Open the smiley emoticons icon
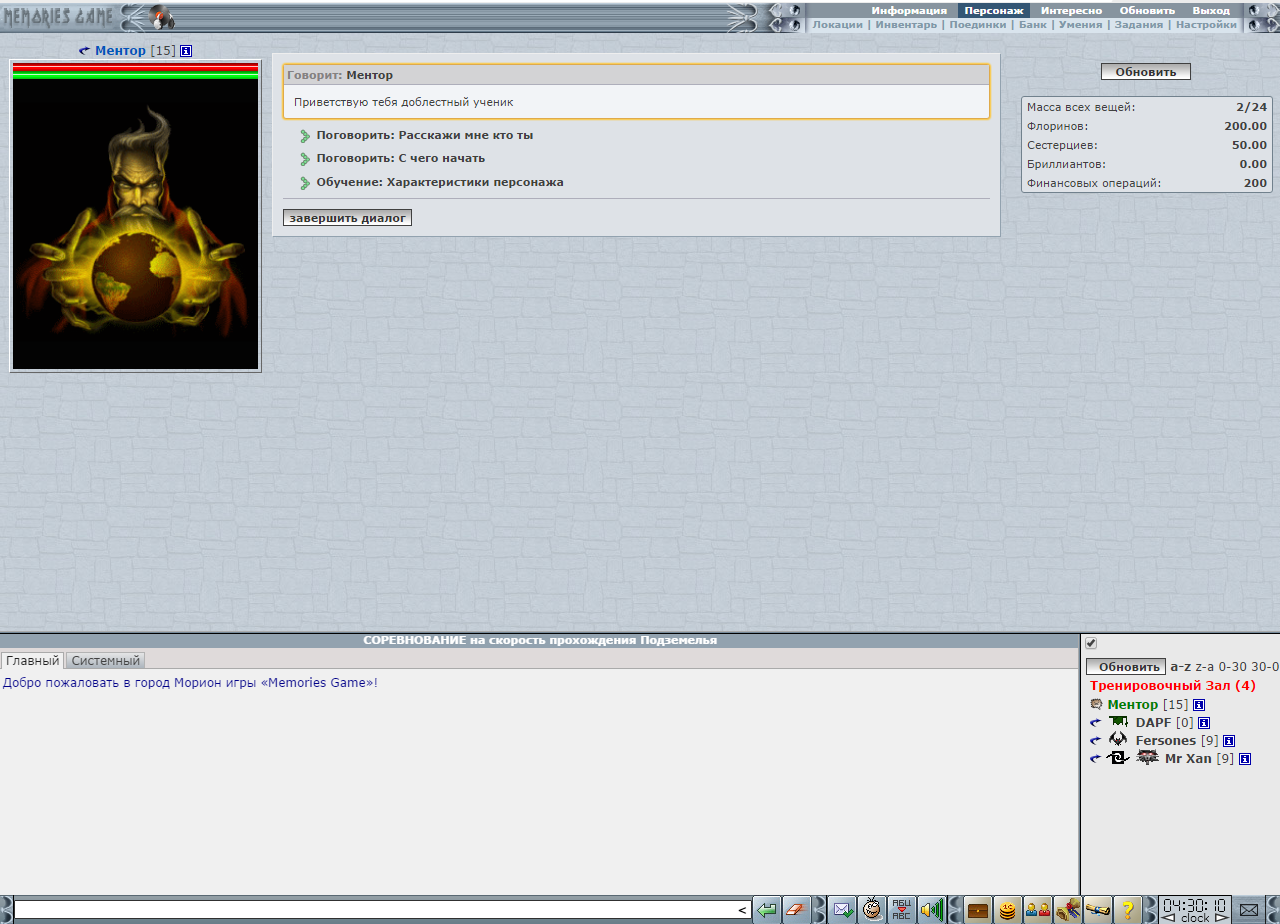Screen dimensions: 1280x924 point(872,910)
